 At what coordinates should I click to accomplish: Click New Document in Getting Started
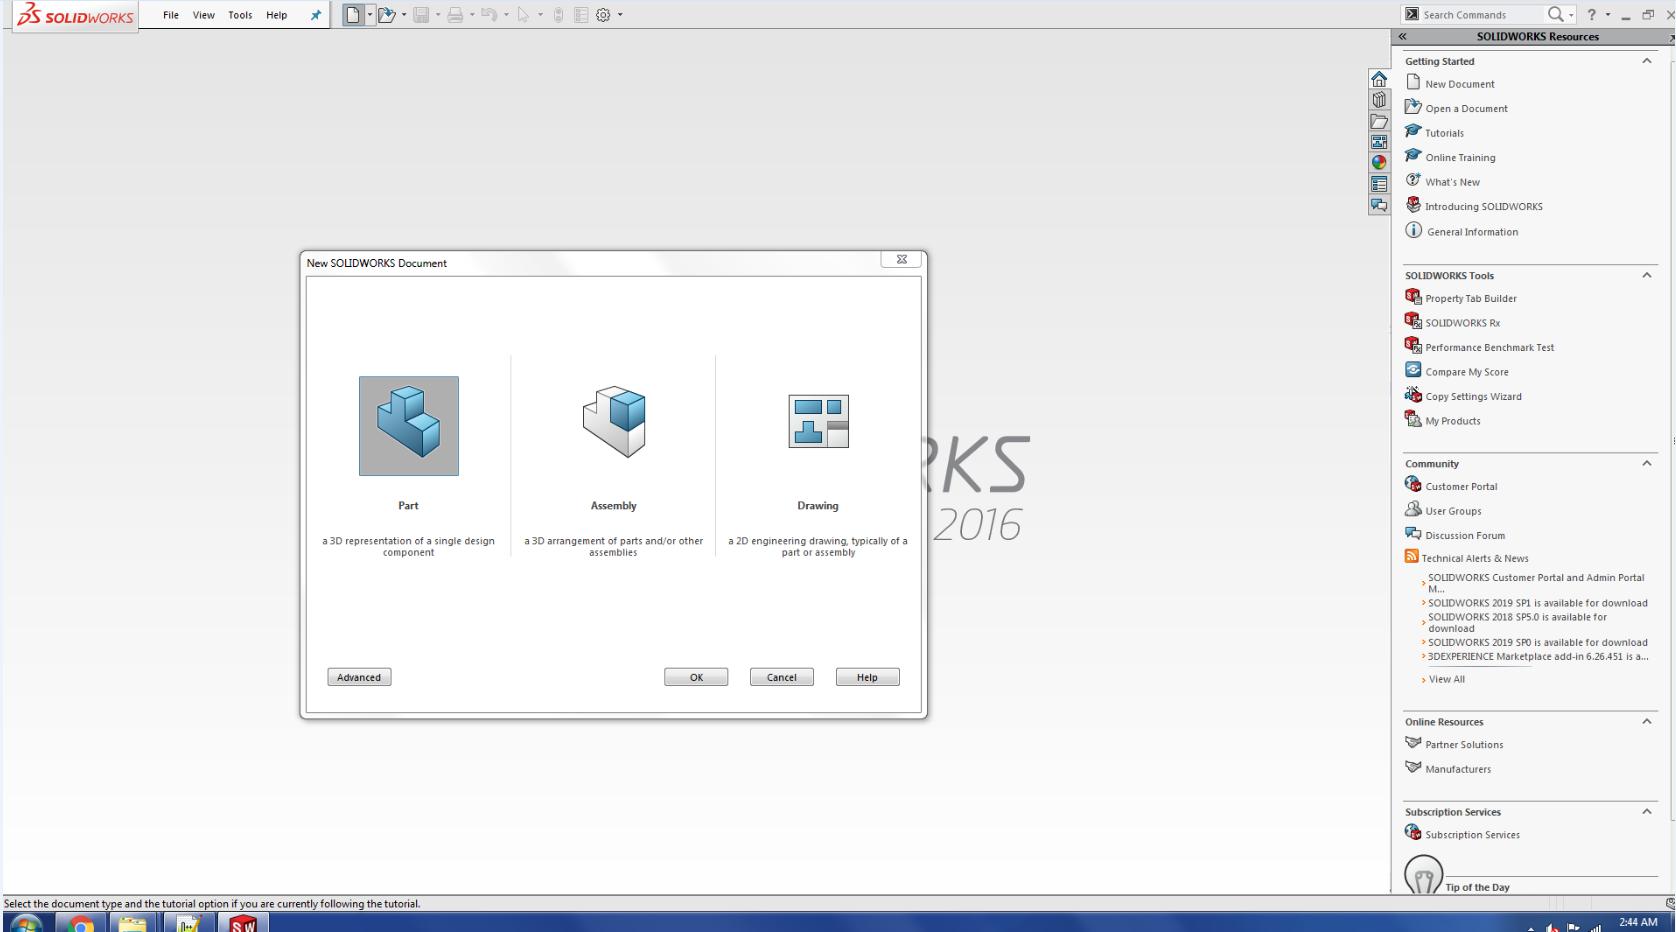pos(1460,84)
